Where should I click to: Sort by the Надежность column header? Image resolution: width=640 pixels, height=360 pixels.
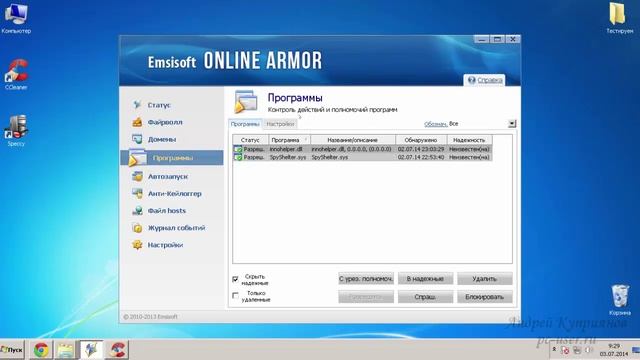pos(469,140)
